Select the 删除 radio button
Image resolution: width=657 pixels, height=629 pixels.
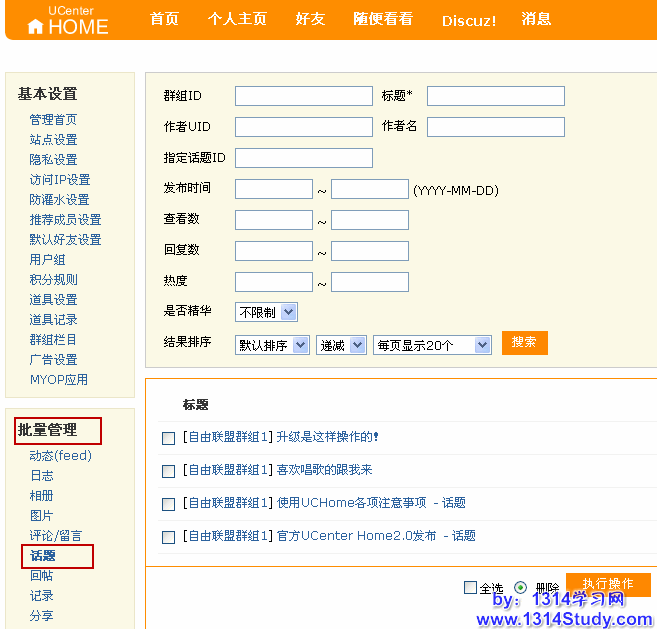point(520,588)
